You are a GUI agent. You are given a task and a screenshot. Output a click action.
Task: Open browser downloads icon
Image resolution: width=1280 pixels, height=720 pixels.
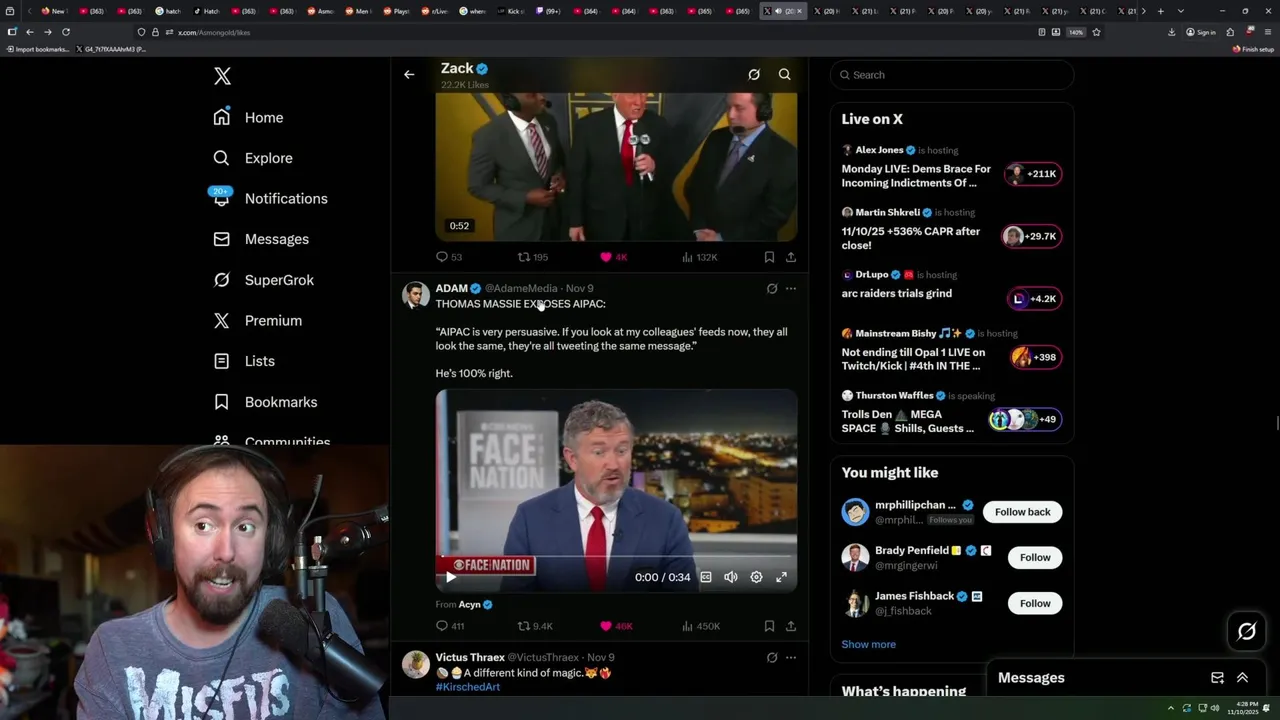point(1171,32)
